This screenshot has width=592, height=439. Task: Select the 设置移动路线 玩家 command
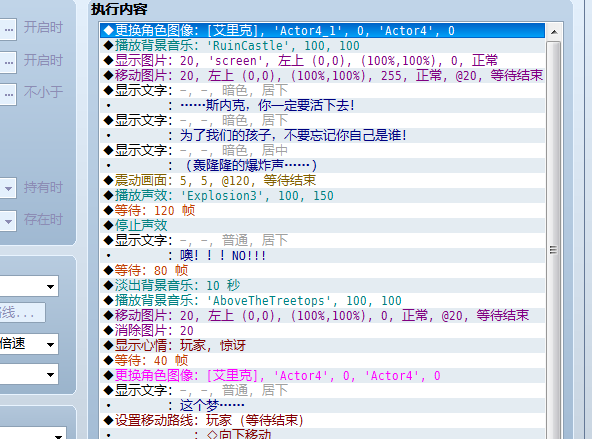[x=322, y=420]
